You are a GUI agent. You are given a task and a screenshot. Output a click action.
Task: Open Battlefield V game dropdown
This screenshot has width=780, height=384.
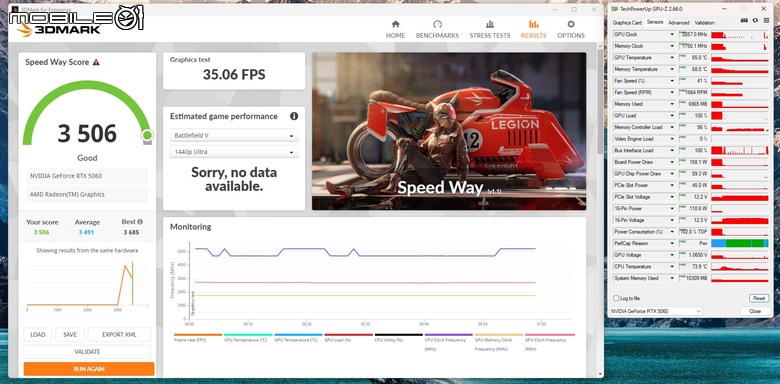coord(234,135)
